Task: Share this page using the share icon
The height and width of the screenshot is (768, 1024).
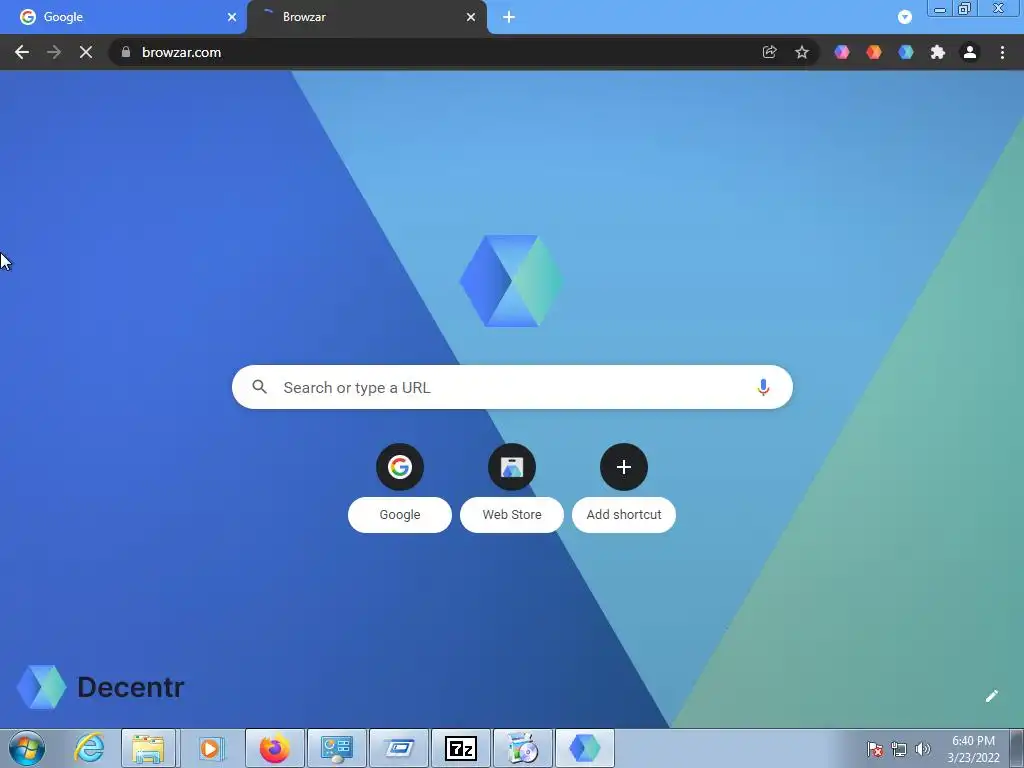Action: pyautogui.click(x=769, y=52)
